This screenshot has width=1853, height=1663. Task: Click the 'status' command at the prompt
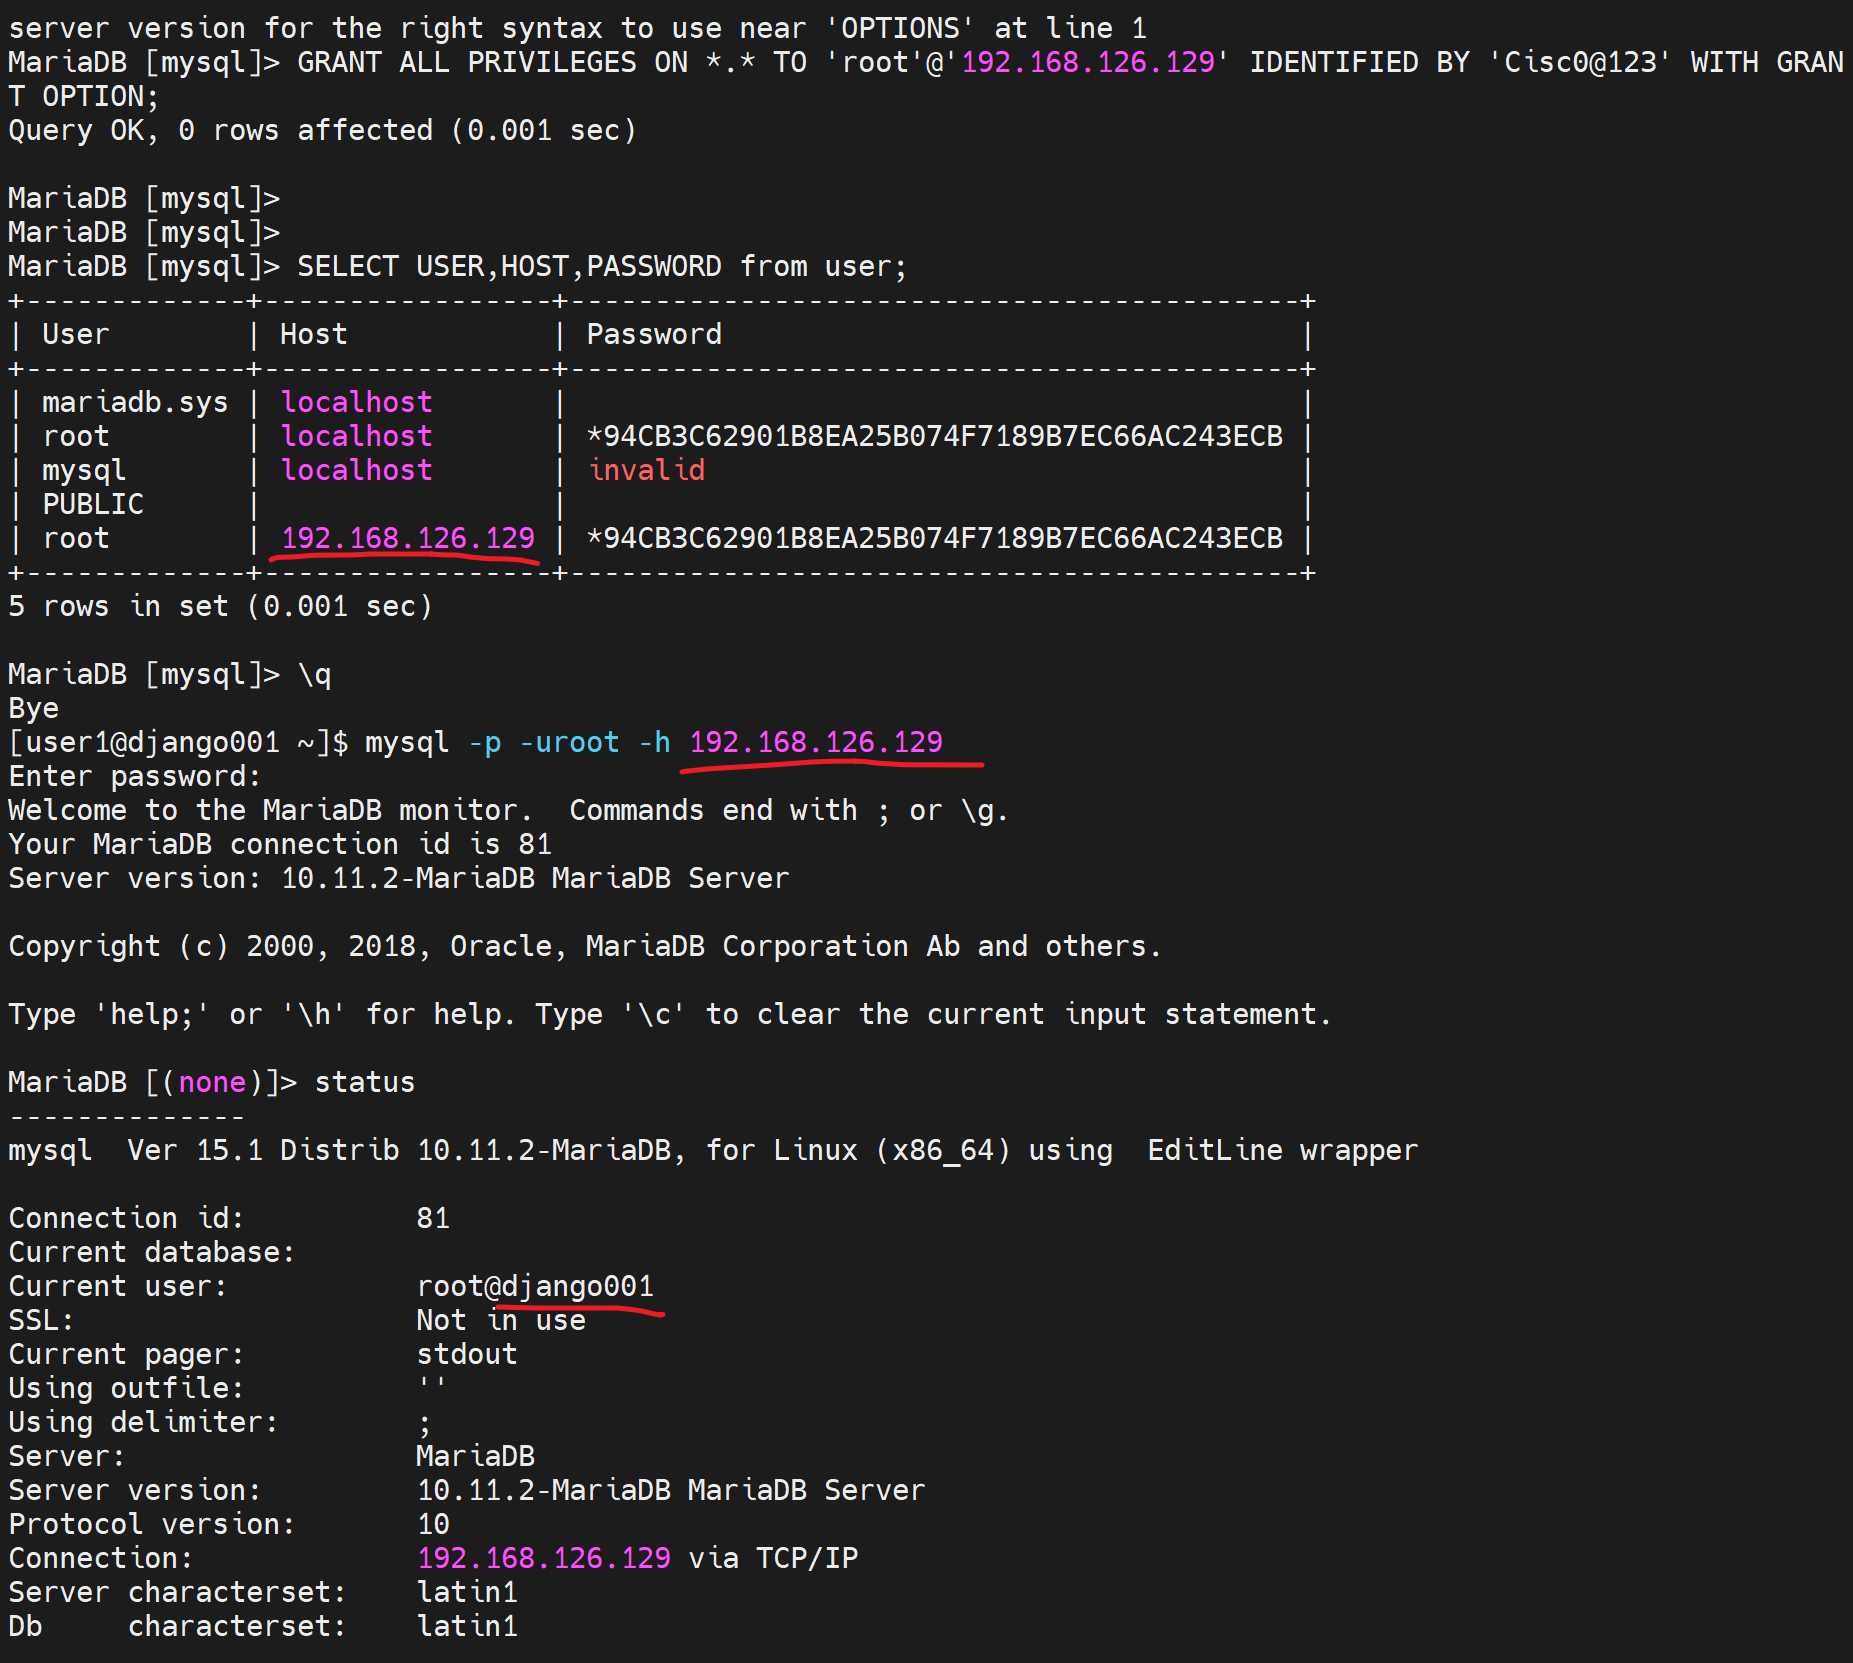(364, 1082)
